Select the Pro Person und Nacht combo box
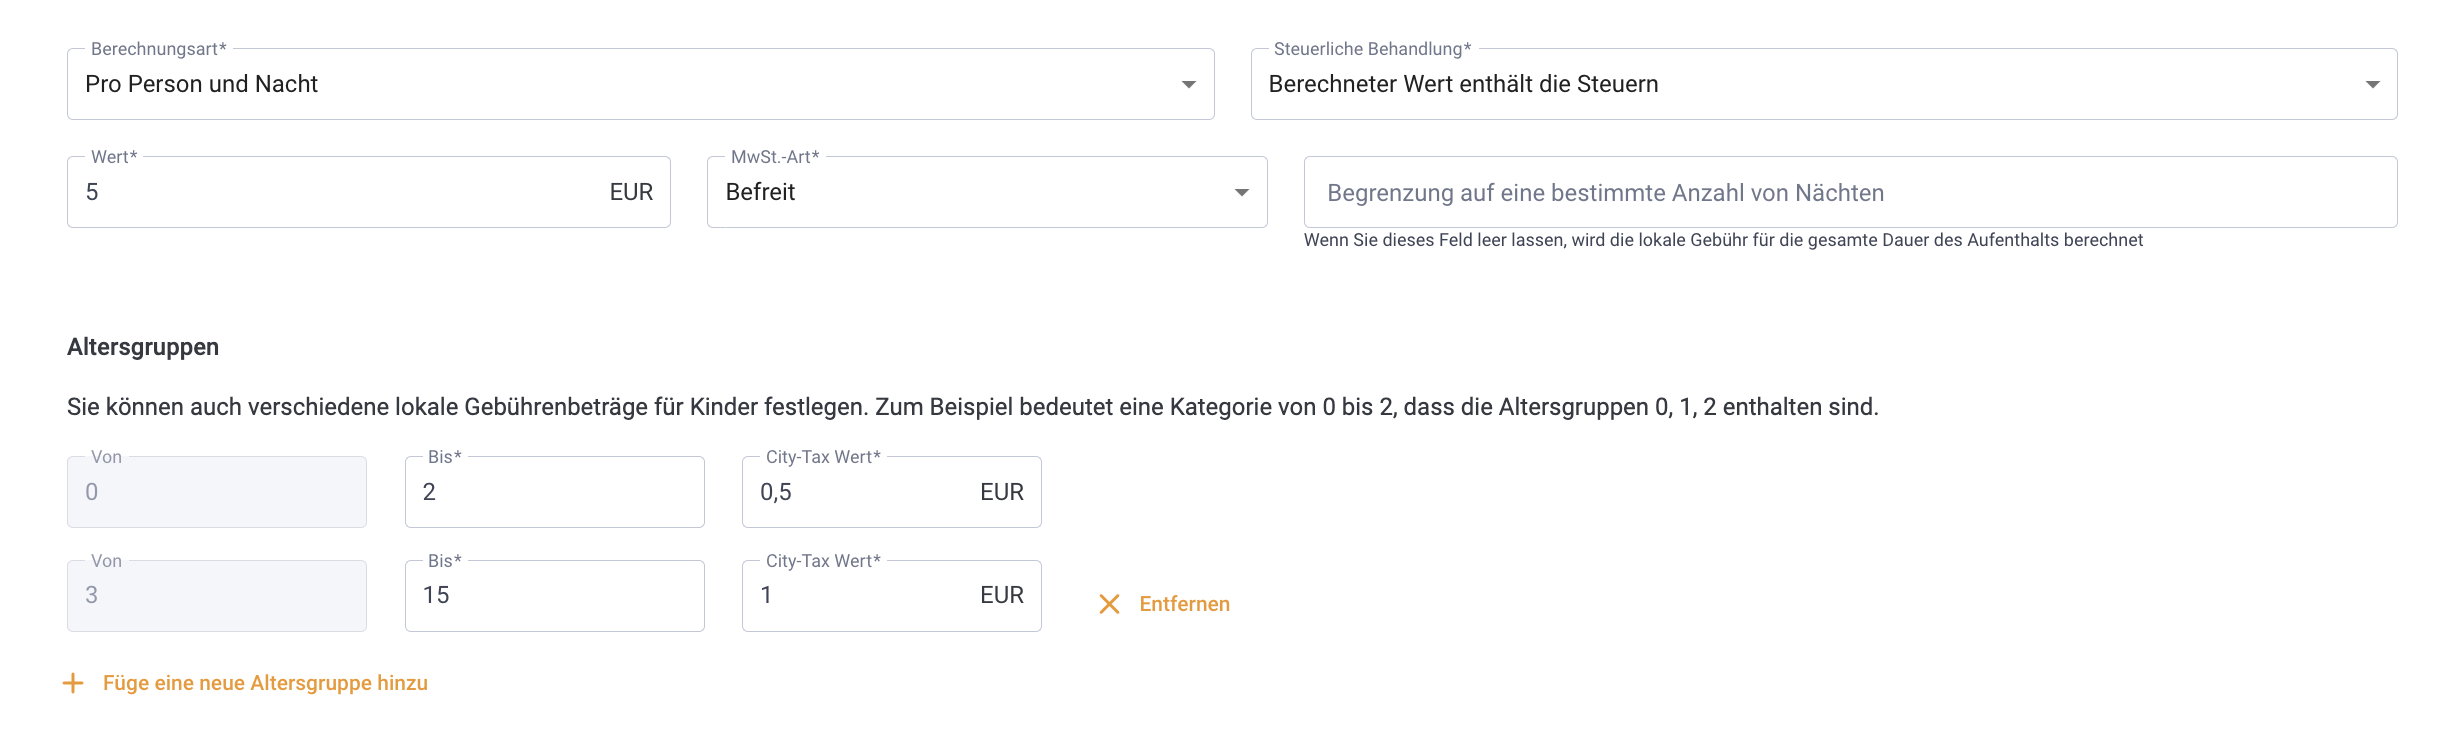 click(x=640, y=84)
